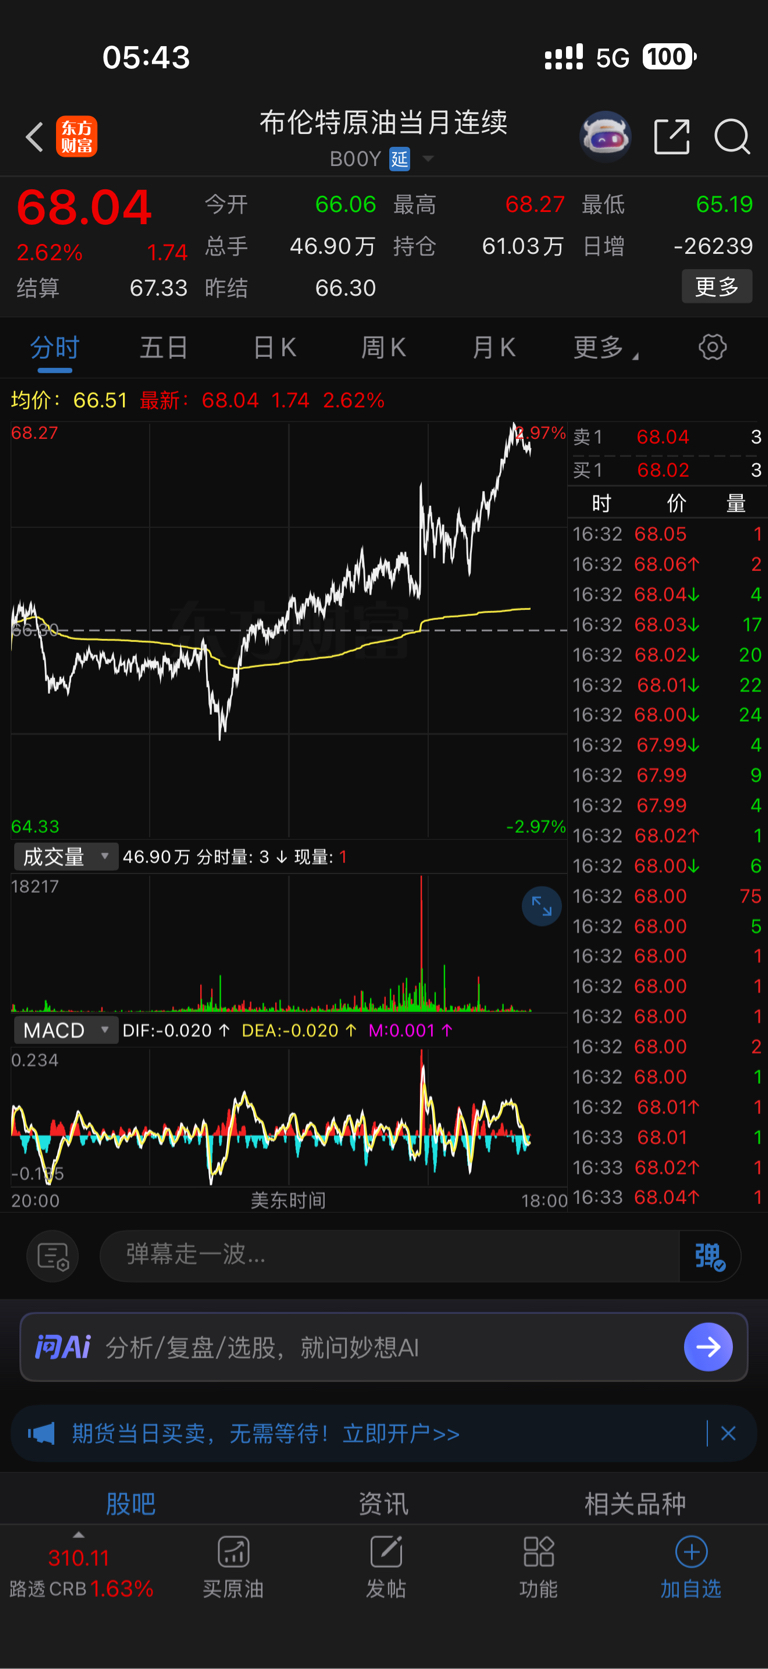The width and height of the screenshot is (768, 1669).
Task: Open the 相关品种 tab
Action: 635,1503
